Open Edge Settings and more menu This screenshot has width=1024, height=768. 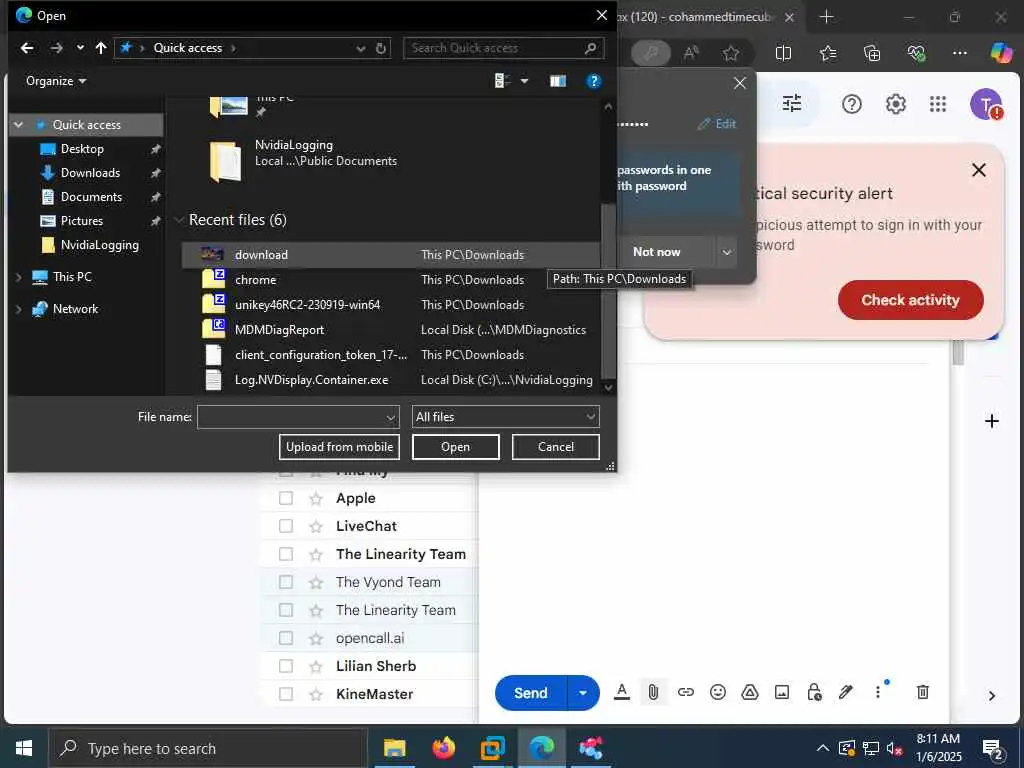(959, 53)
